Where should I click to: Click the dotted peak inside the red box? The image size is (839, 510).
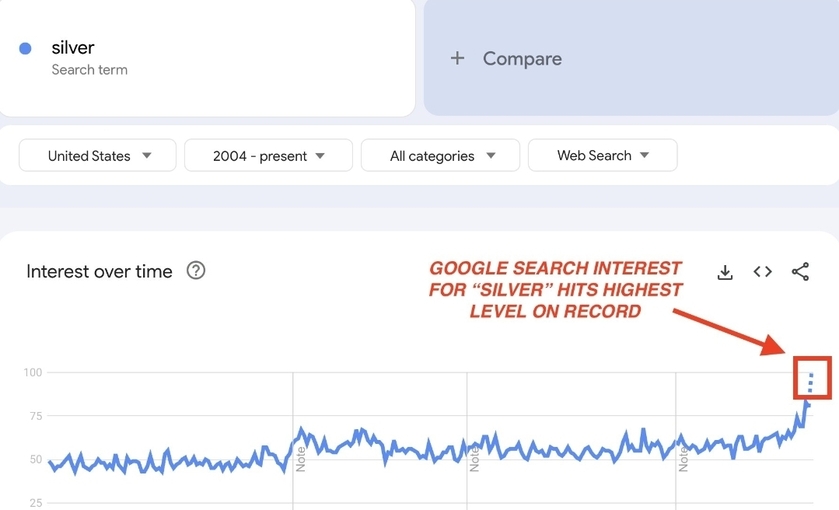(811, 382)
